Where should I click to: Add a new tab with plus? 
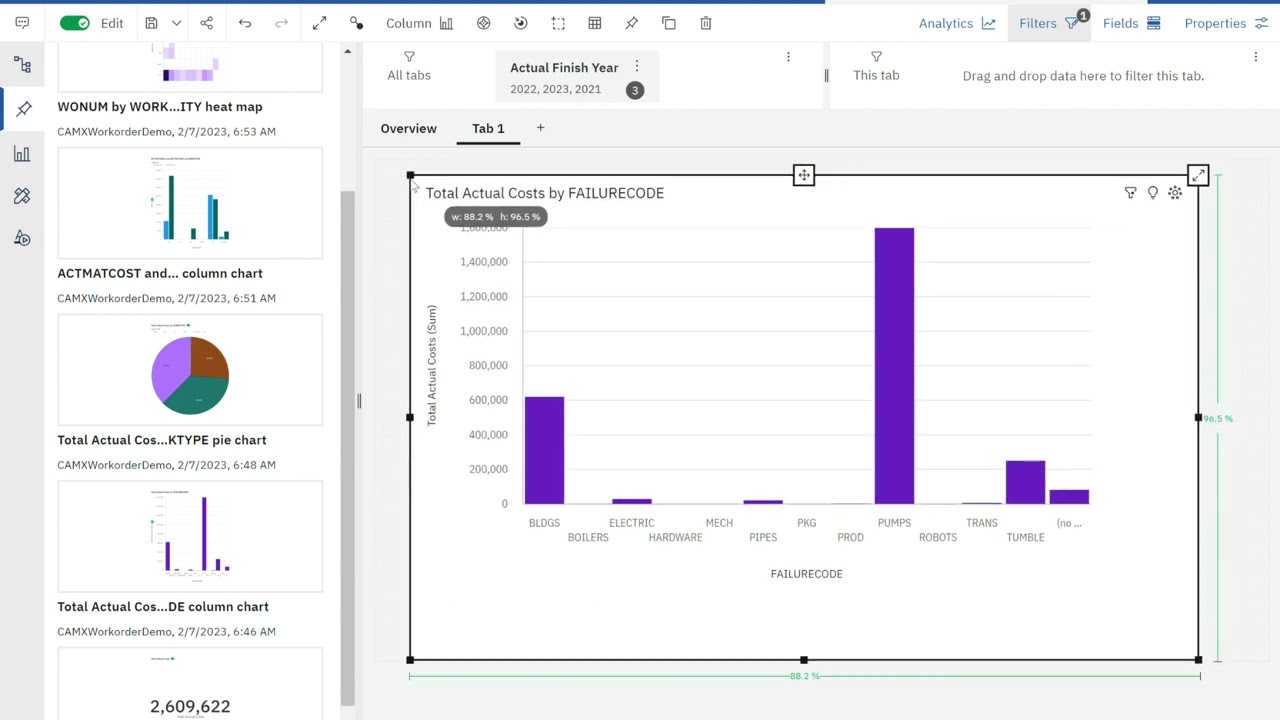click(541, 128)
